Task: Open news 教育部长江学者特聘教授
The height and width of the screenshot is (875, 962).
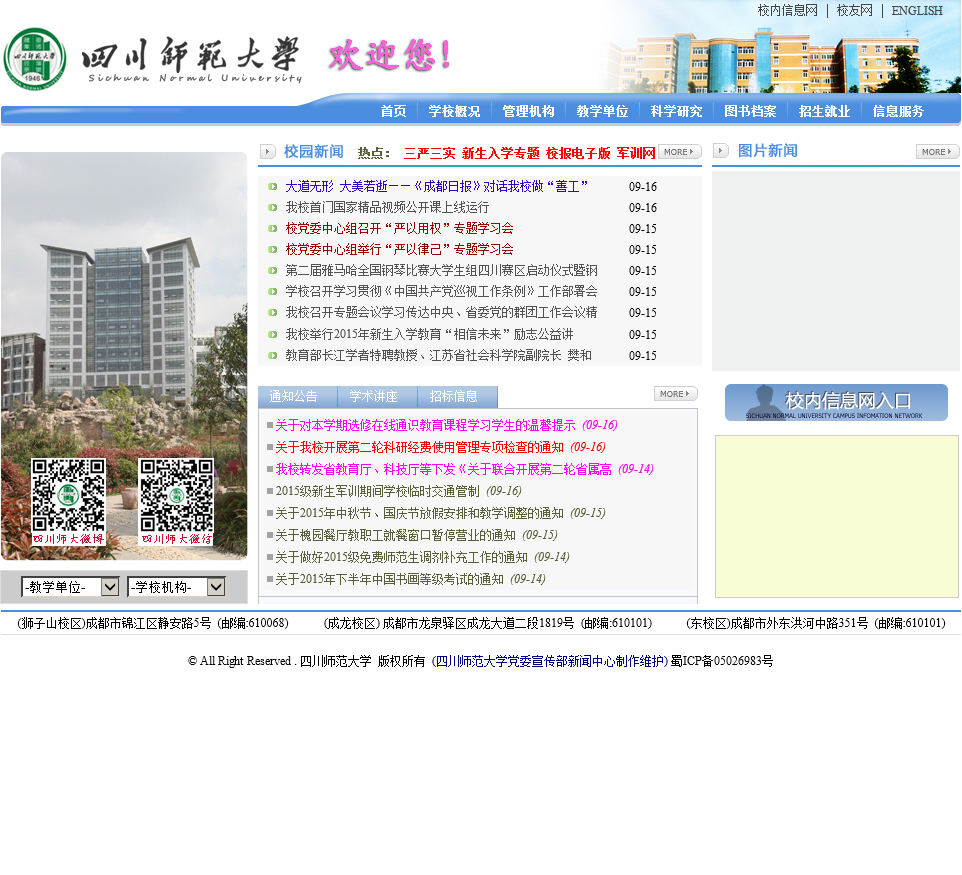Action: 438,355
